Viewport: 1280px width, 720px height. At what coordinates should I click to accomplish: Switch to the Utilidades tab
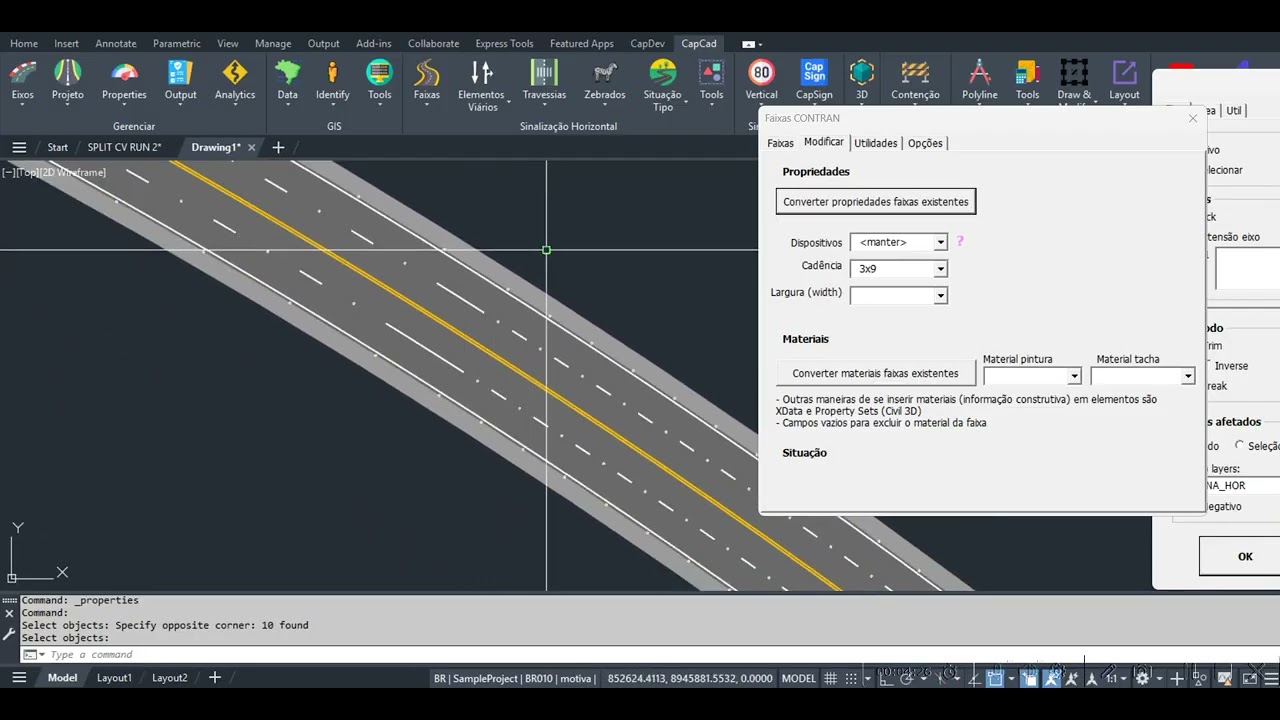tap(875, 143)
